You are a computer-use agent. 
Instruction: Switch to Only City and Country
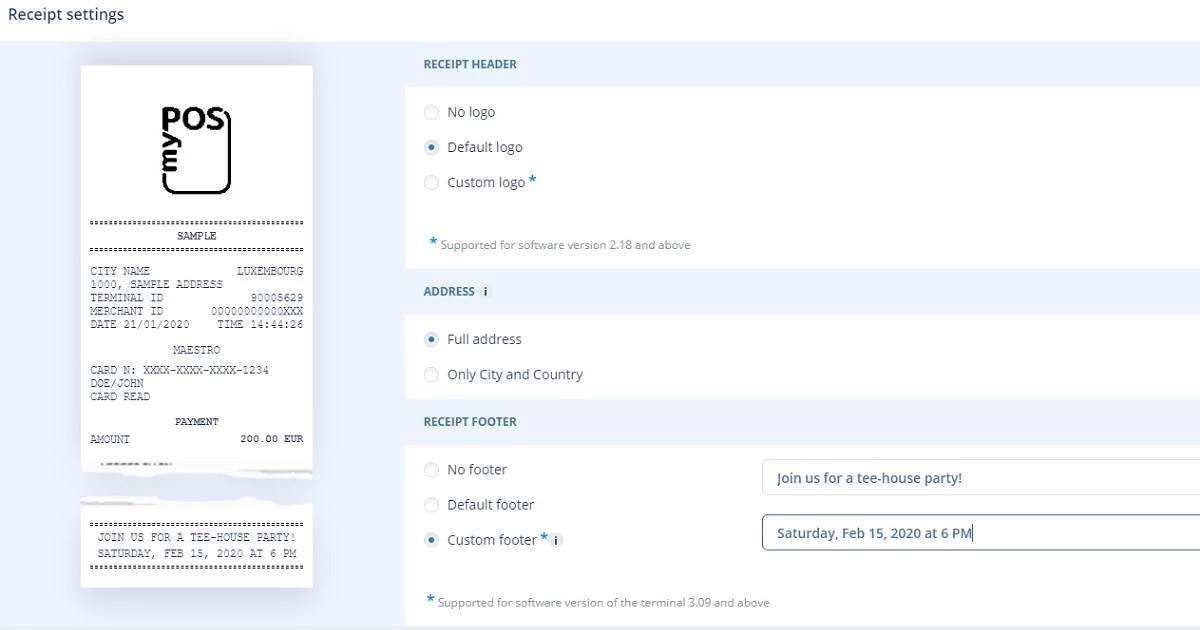[431, 374]
